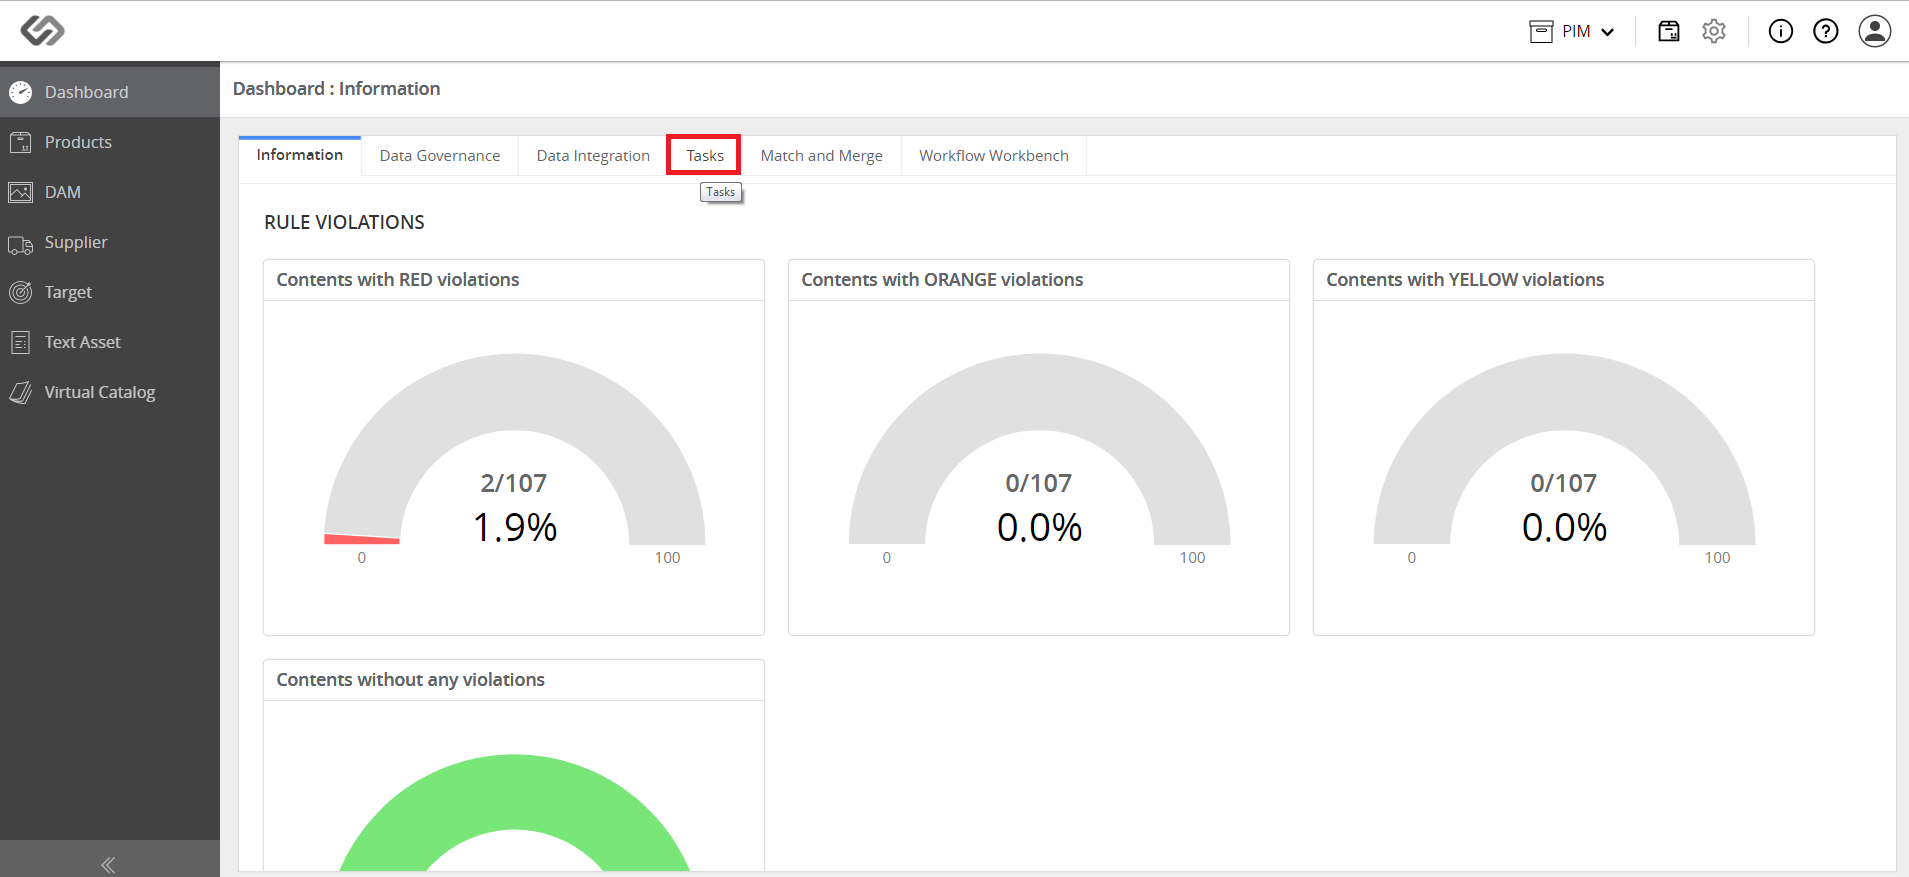The width and height of the screenshot is (1909, 877).
Task: Click 'Dashboard : Information' breadcrumb title
Action: tap(337, 89)
